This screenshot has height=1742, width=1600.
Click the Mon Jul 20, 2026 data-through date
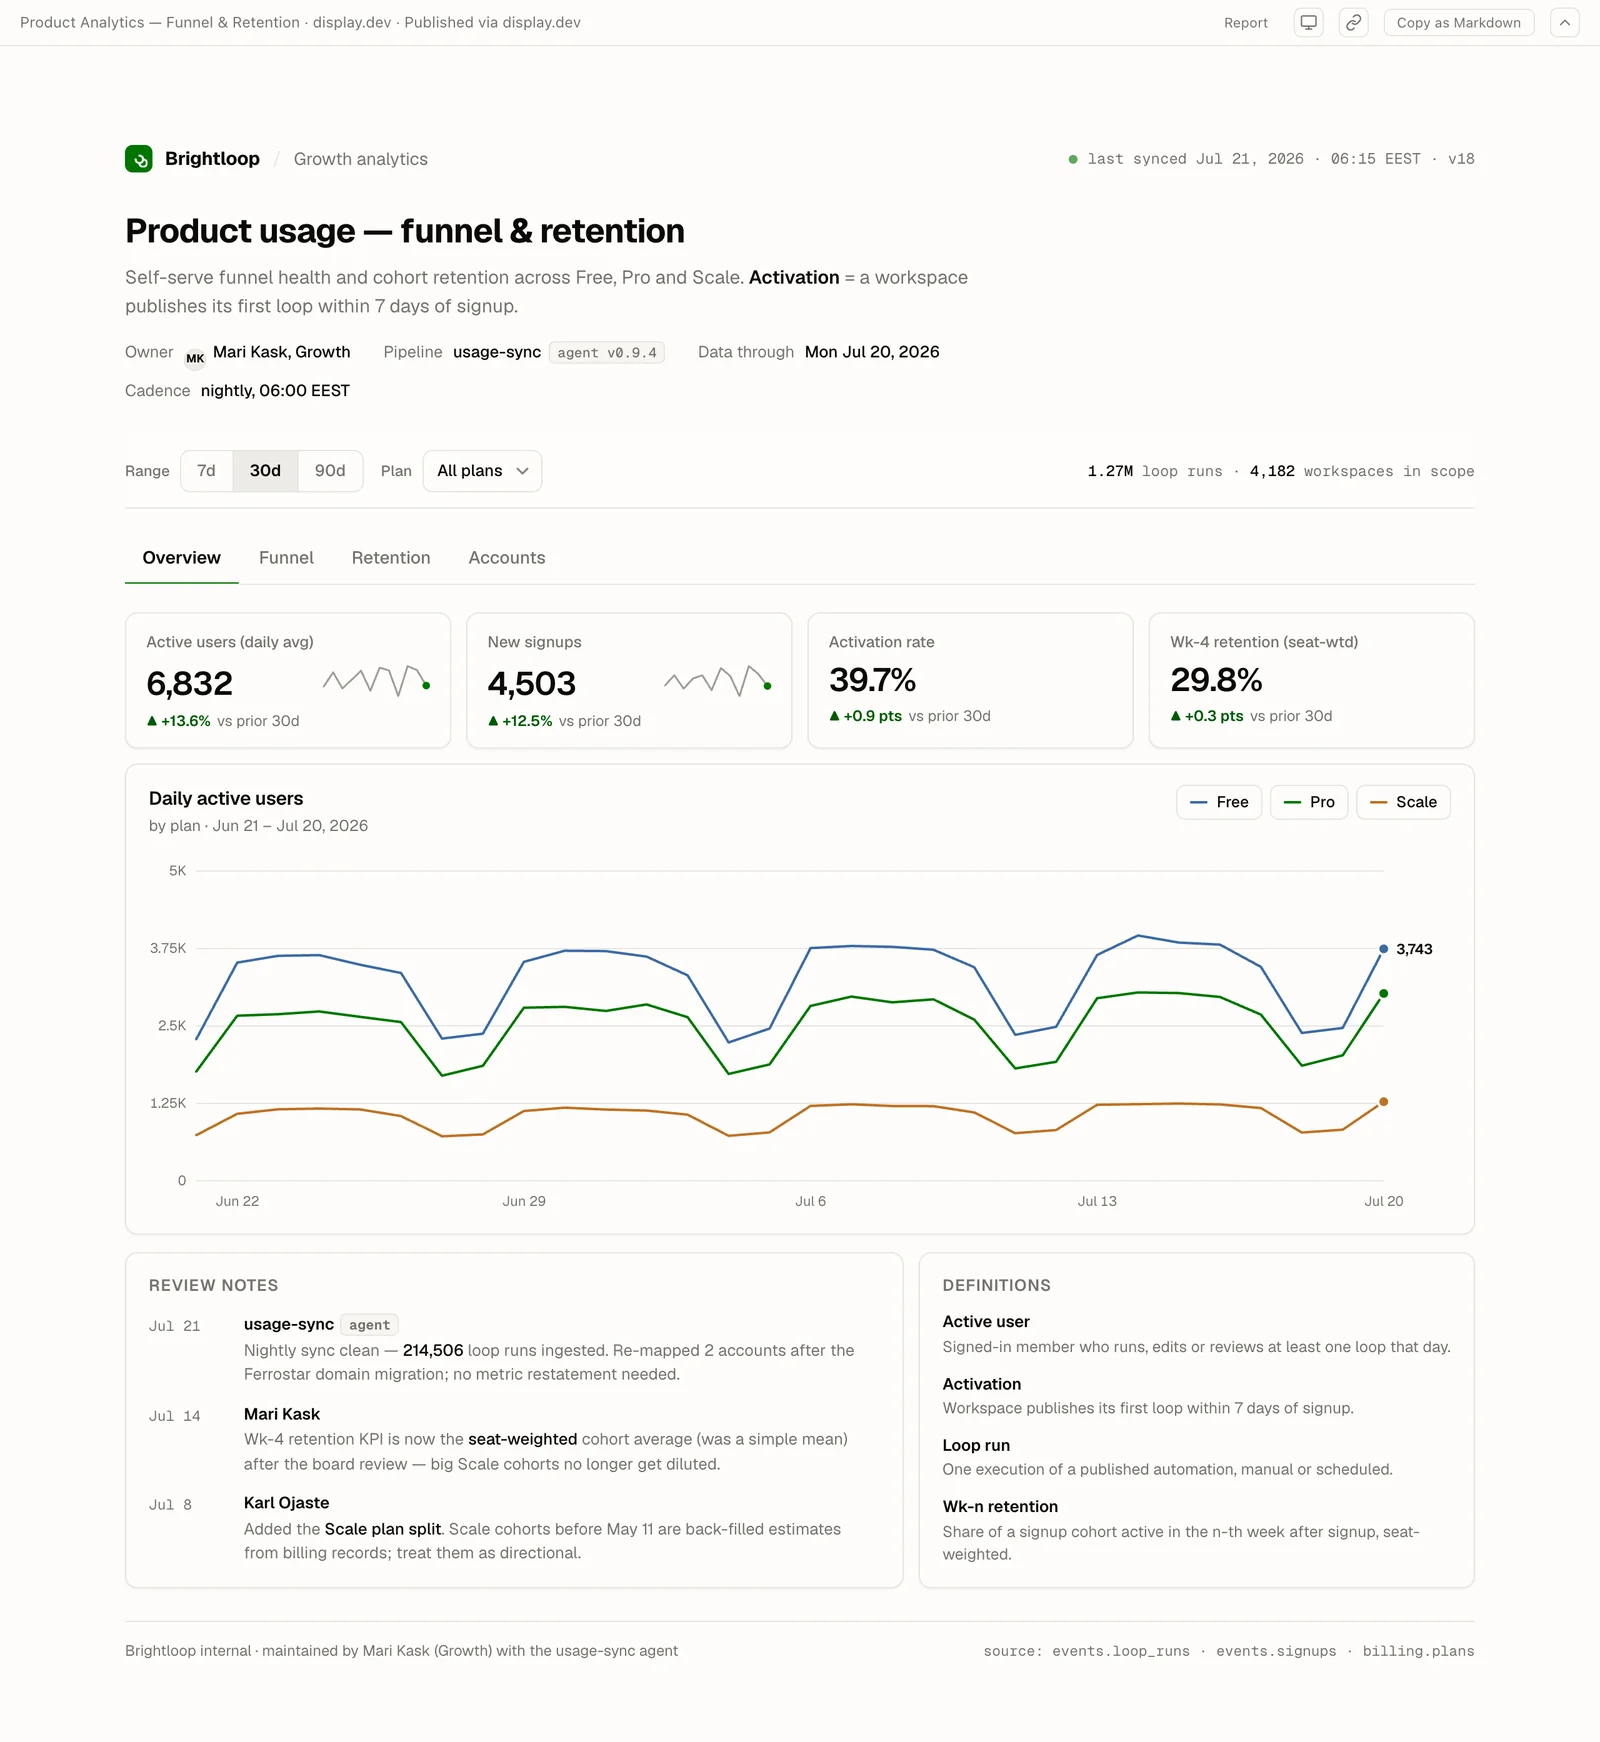click(872, 352)
